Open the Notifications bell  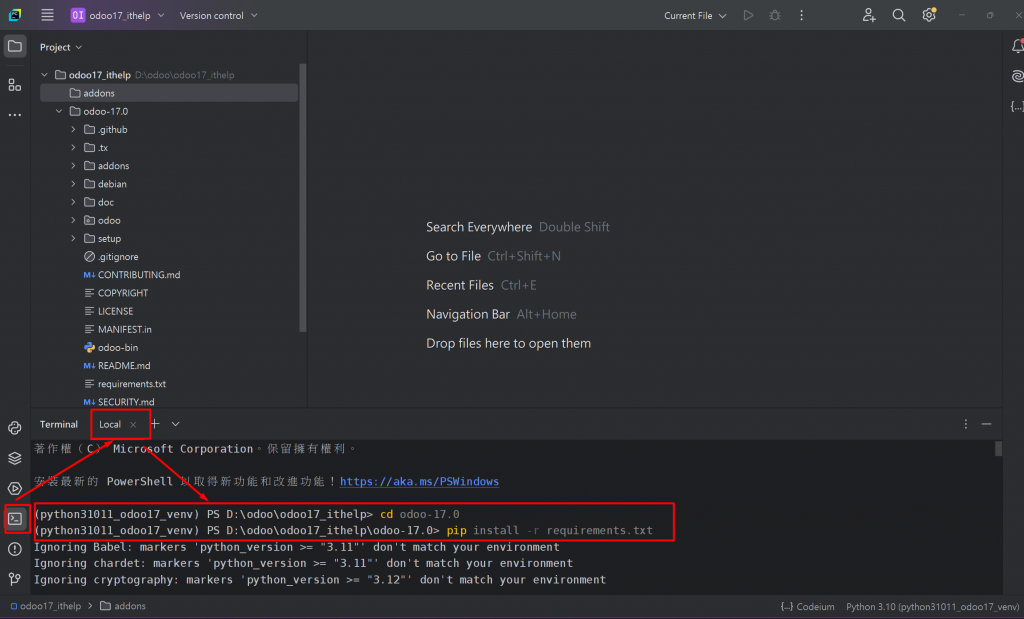click(1017, 46)
